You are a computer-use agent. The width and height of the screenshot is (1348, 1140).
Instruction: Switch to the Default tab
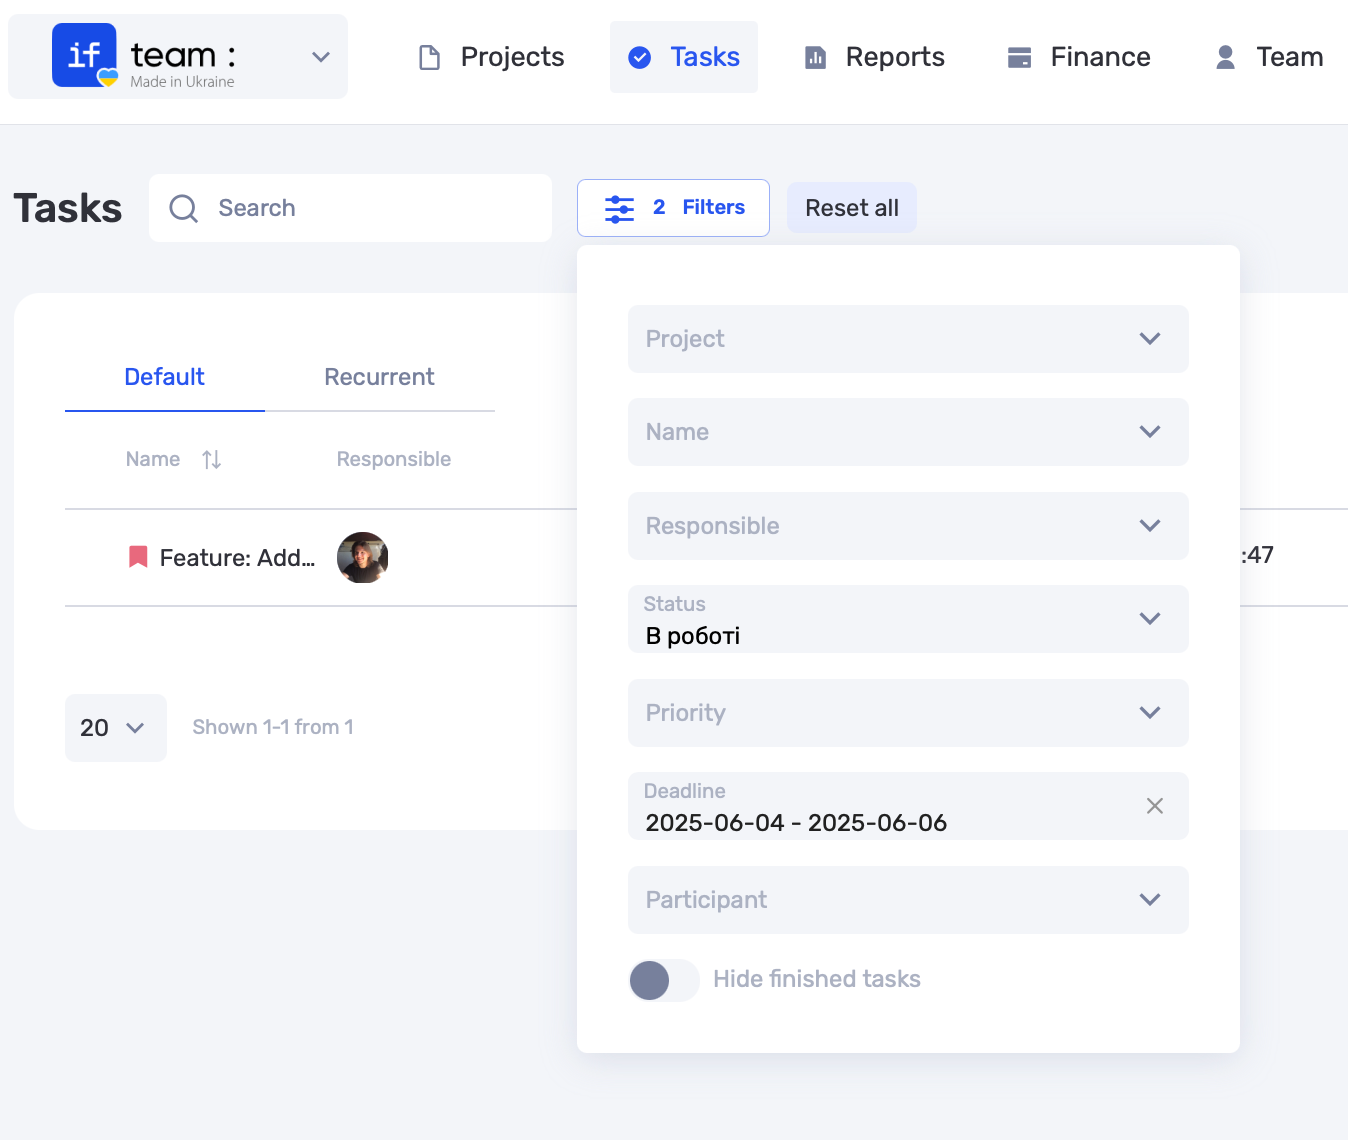point(164,377)
